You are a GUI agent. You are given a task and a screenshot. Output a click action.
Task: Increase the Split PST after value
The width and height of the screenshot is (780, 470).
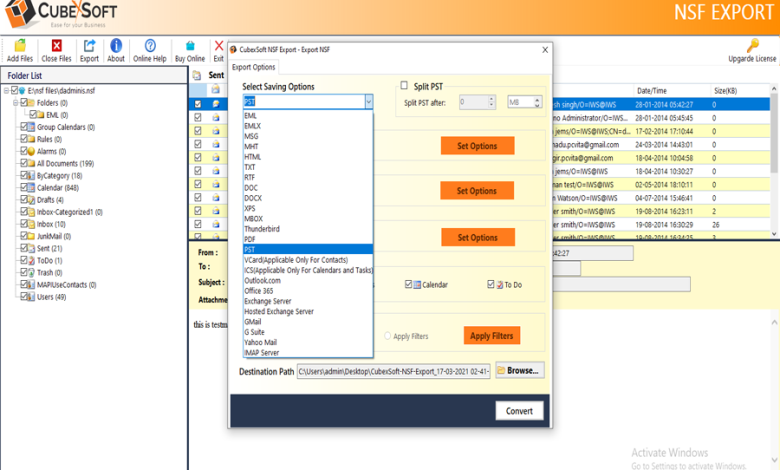[491, 98]
